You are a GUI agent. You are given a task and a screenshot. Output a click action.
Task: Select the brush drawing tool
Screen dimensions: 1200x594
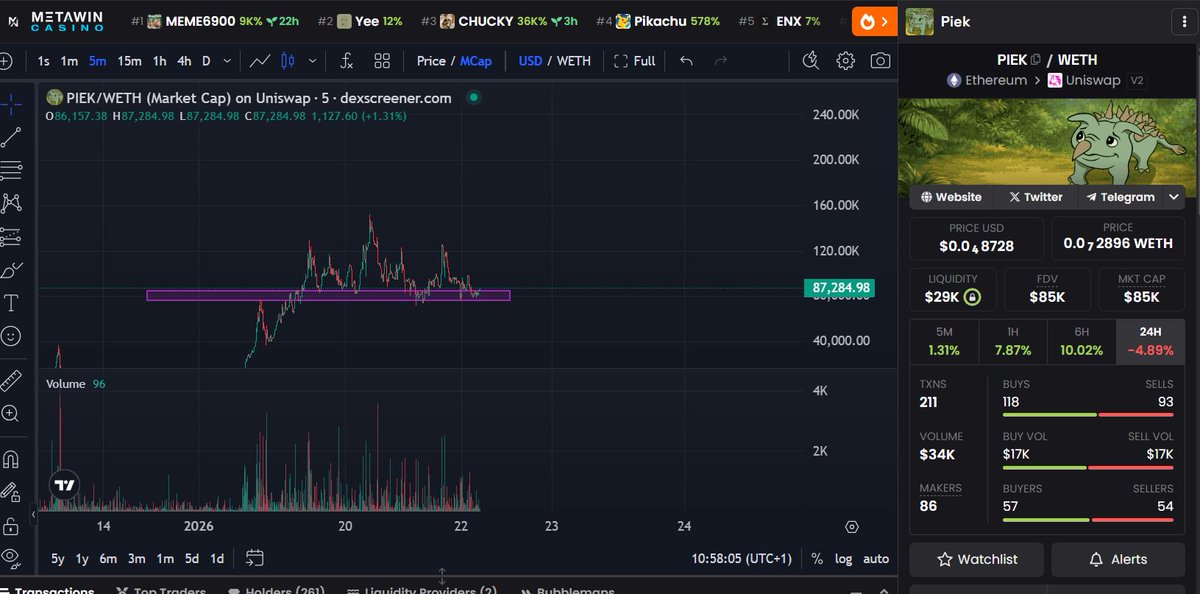coord(11,270)
